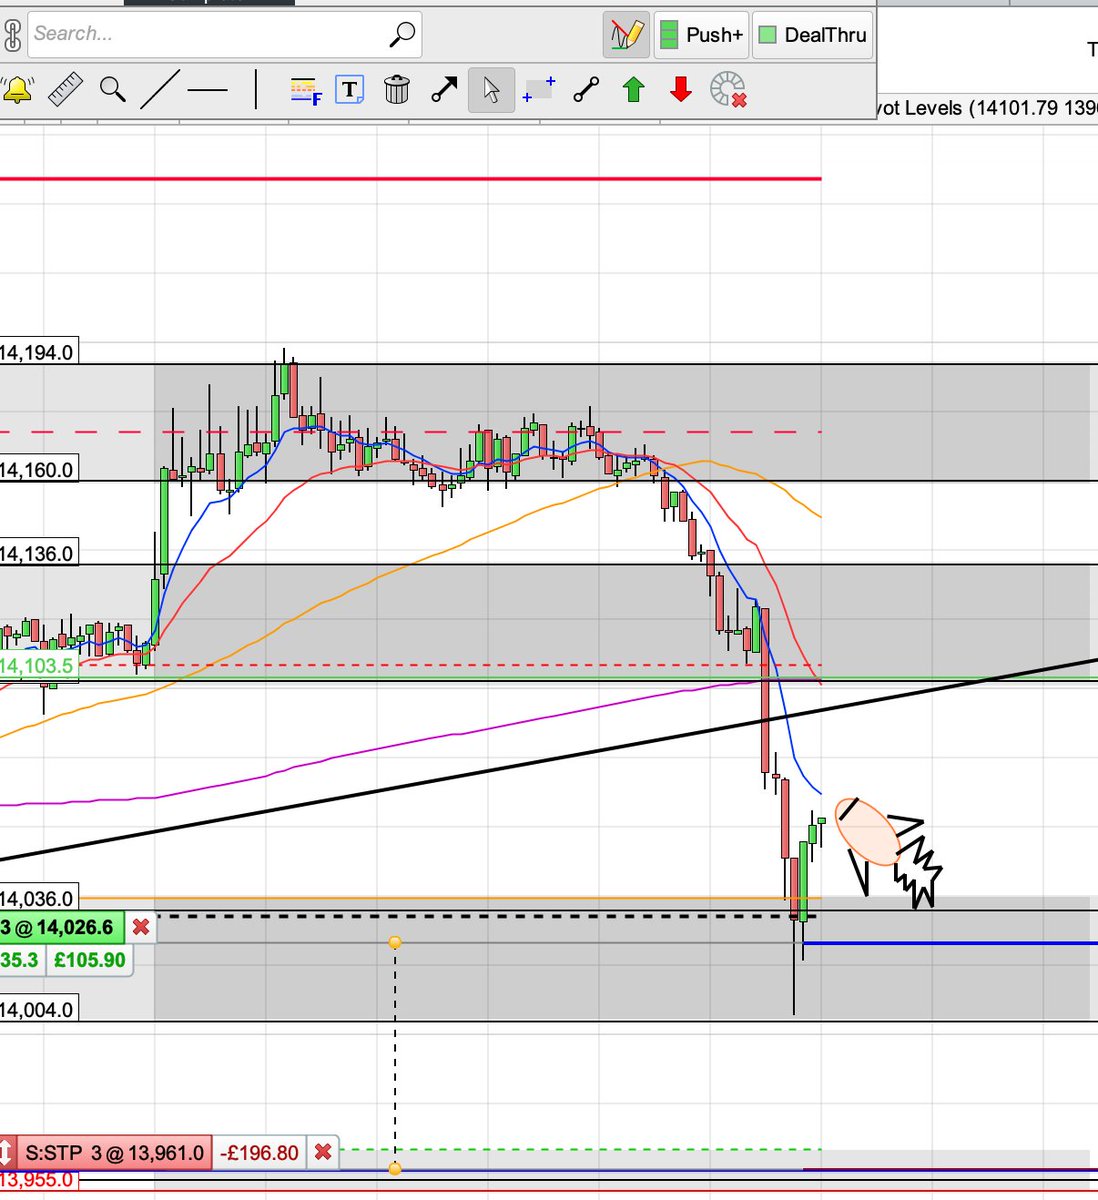Click the chain link icon beside search
Screen dimensions: 1098x1200
click(x=11, y=35)
